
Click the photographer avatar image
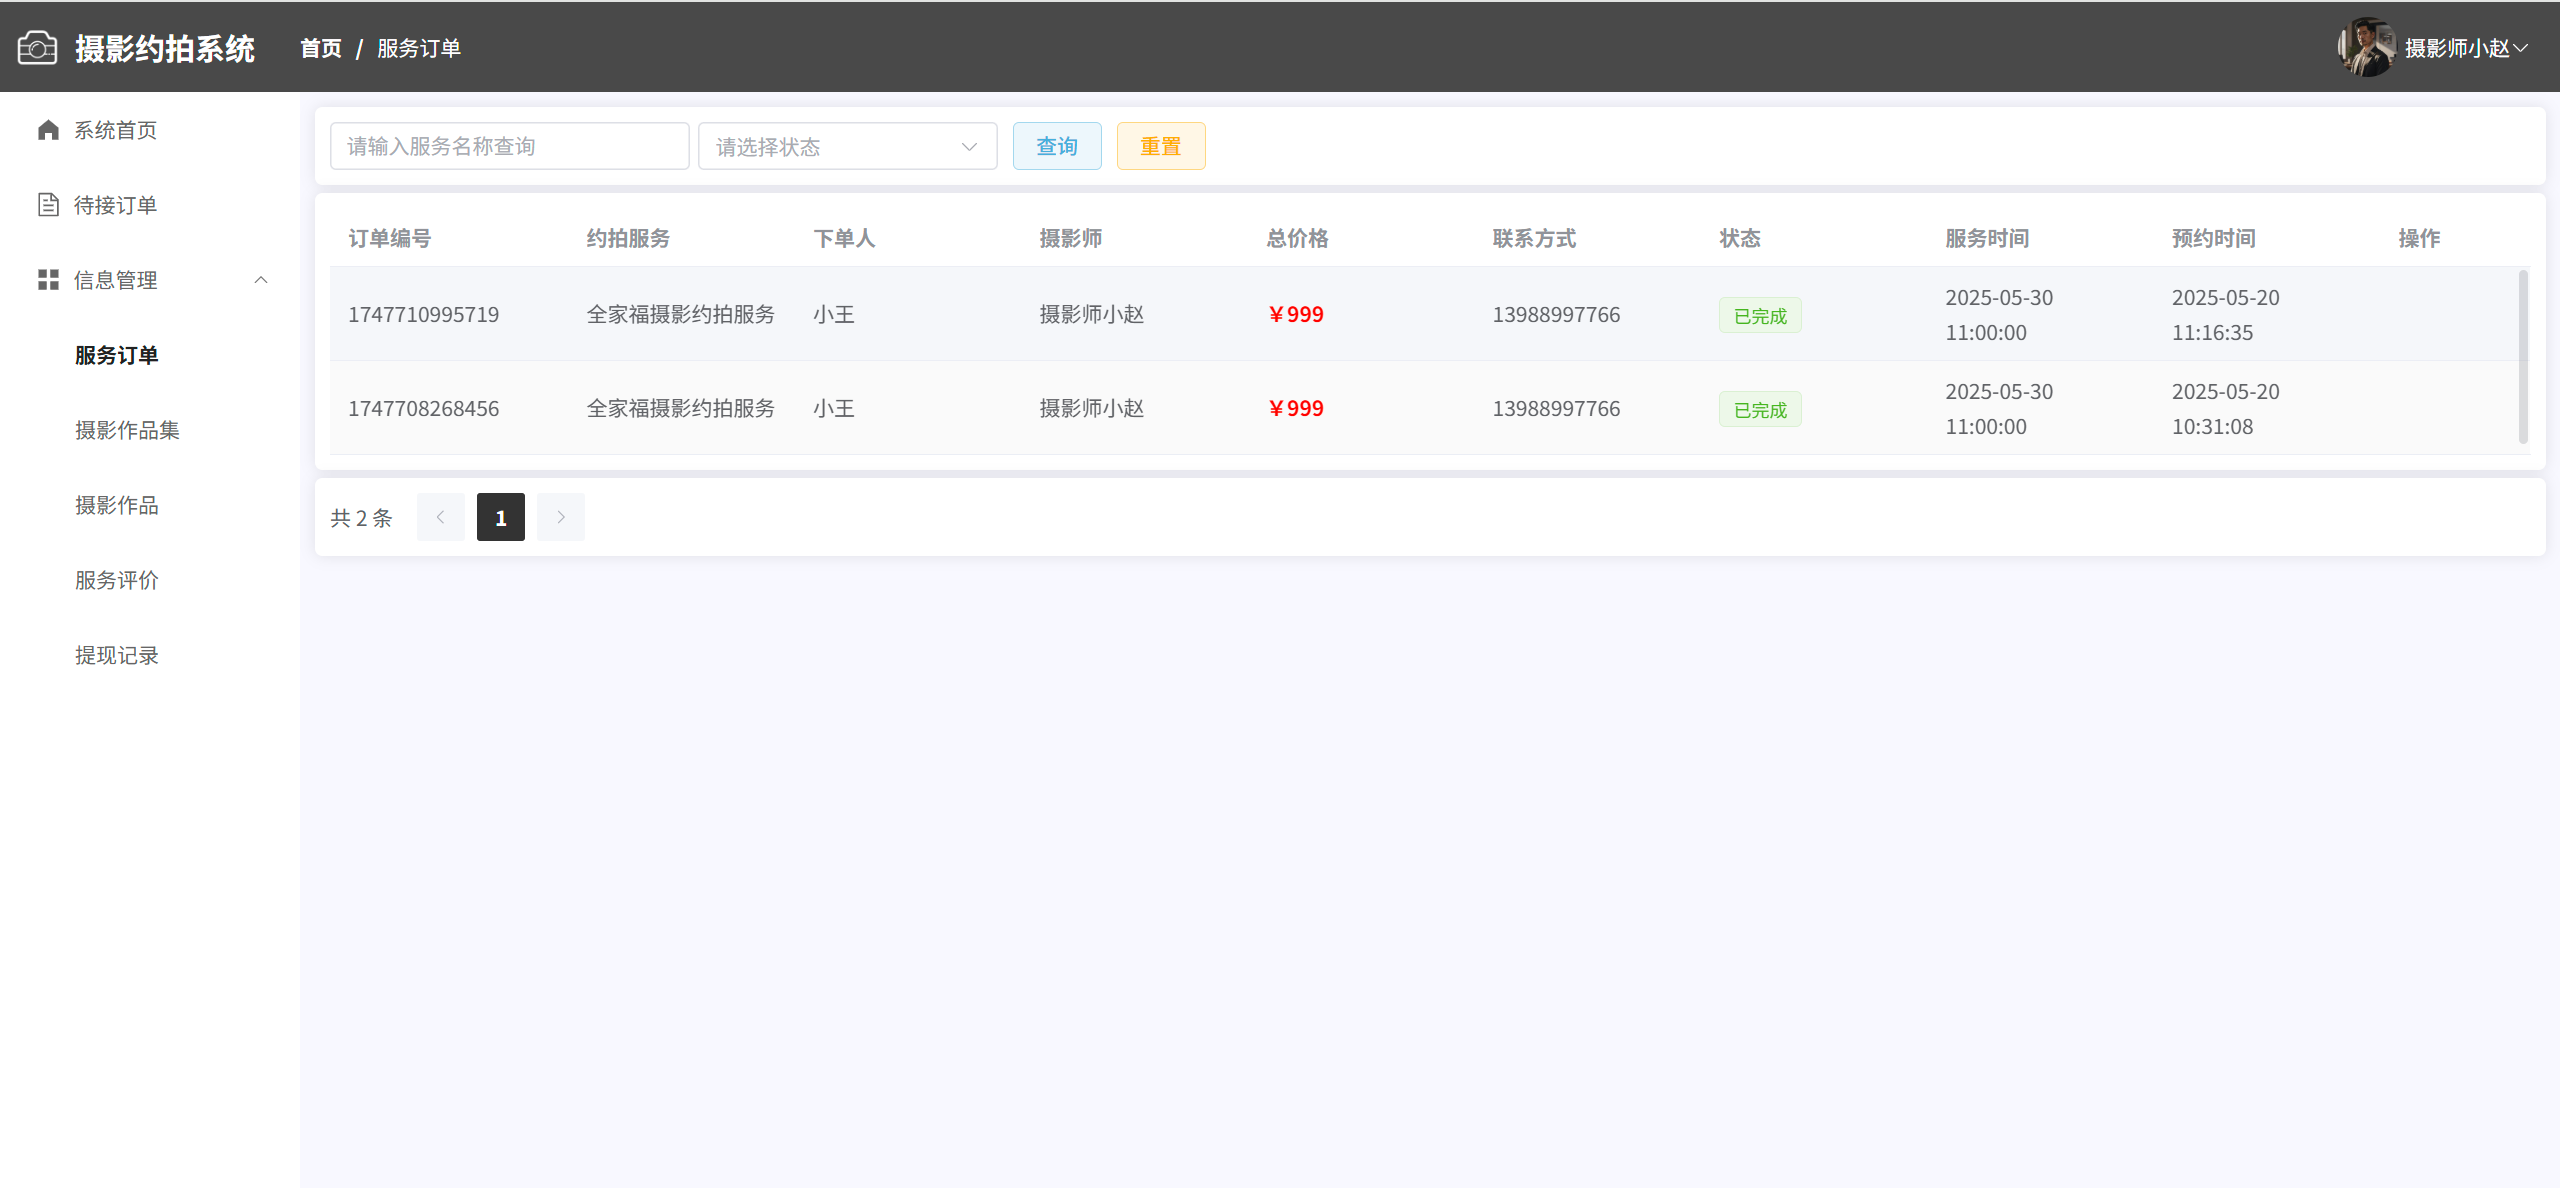pos(2366,47)
